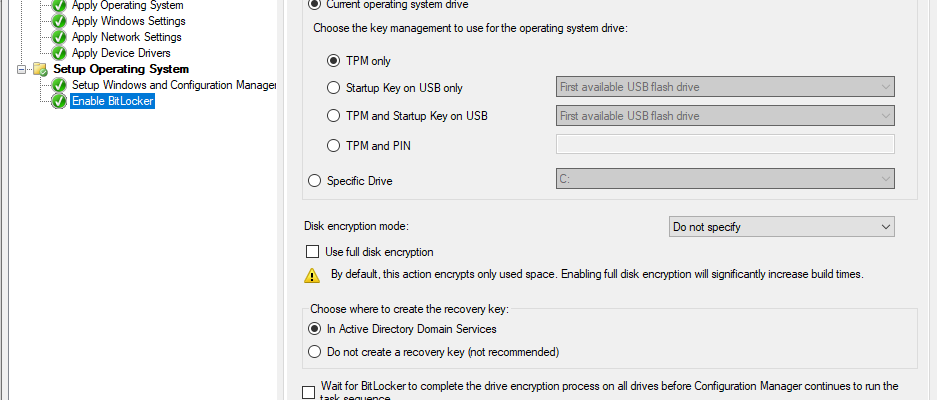The height and width of the screenshot is (400, 937).
Task: Click the check icon beside Setup Windows and Configuration Manager
Action: (x=59, y=86)
